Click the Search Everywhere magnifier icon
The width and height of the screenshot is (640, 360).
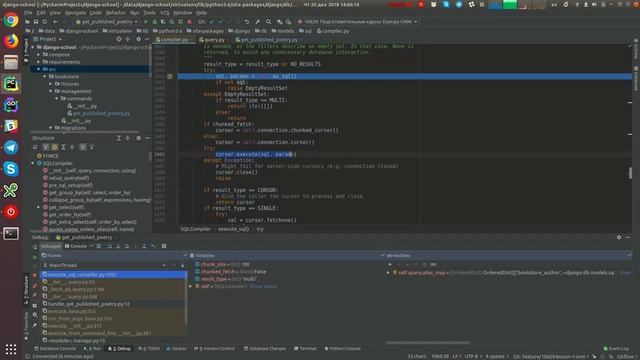pos(269,22)
